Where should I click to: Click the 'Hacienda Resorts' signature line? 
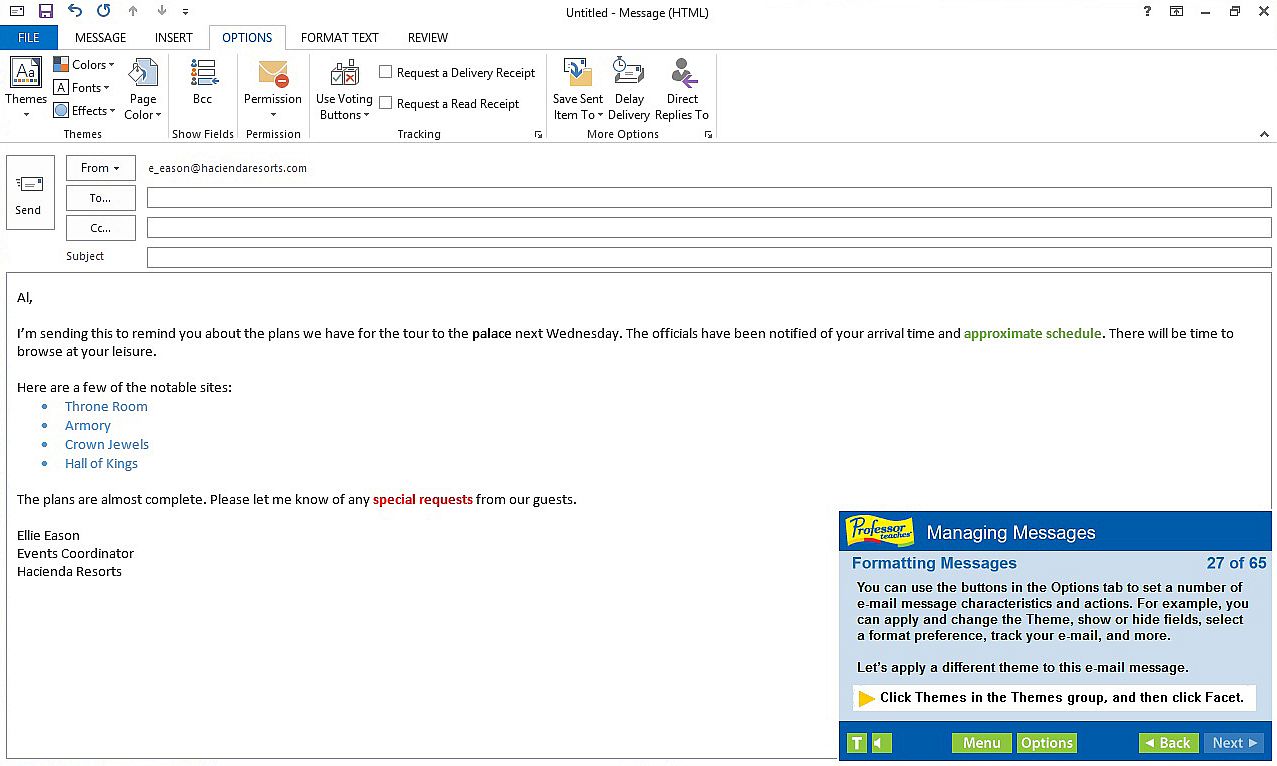(x=69, y=571)
